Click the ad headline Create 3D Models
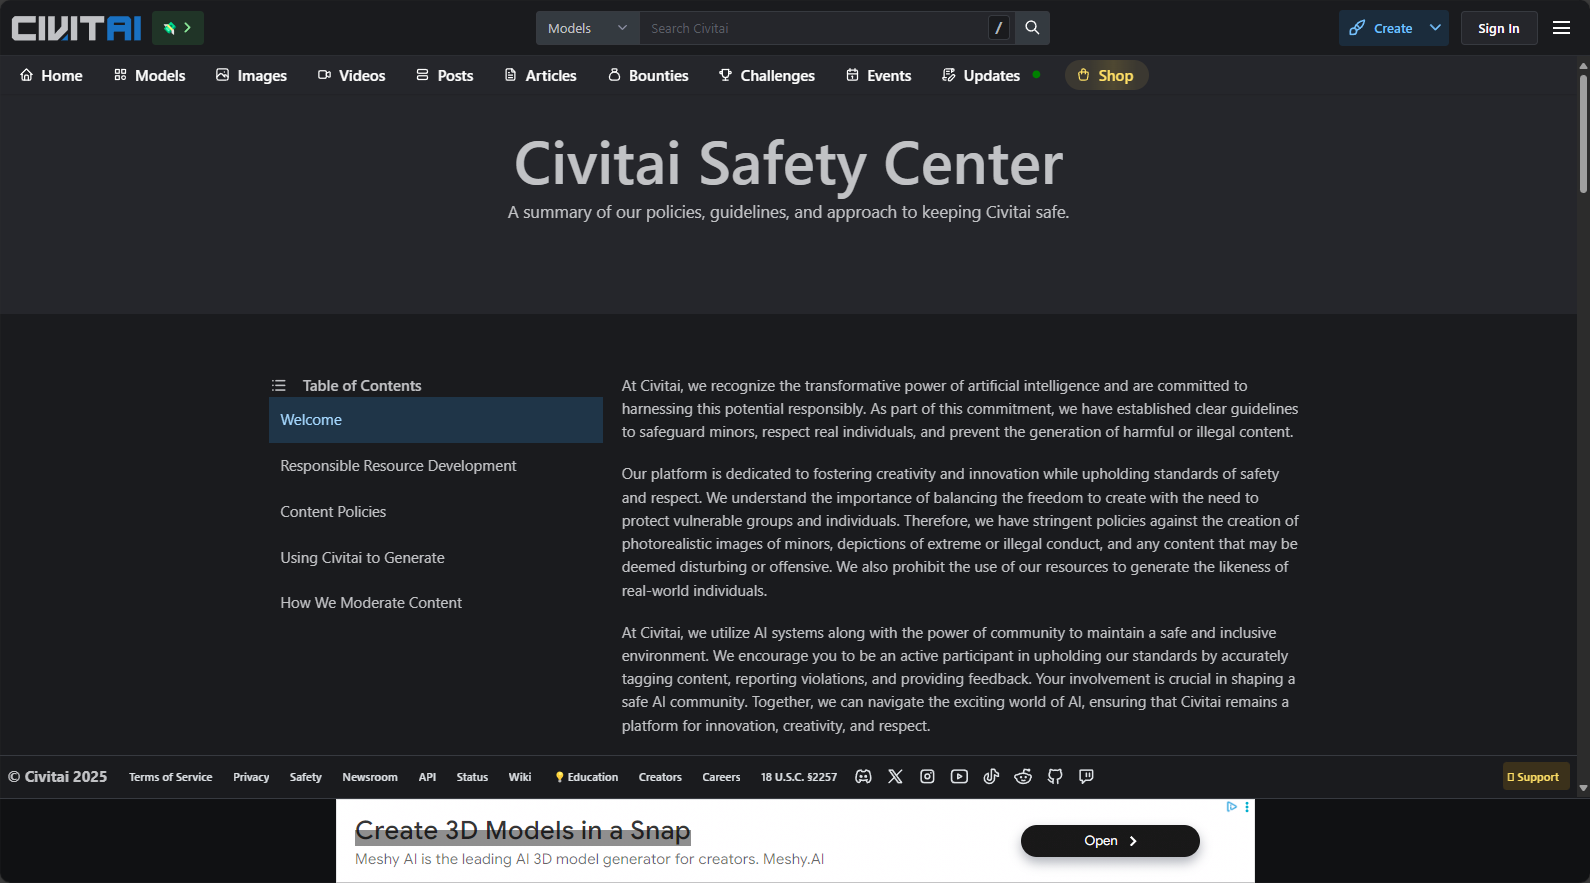The height and width of the screenshot is (883, 1590). tap(522, 831)
